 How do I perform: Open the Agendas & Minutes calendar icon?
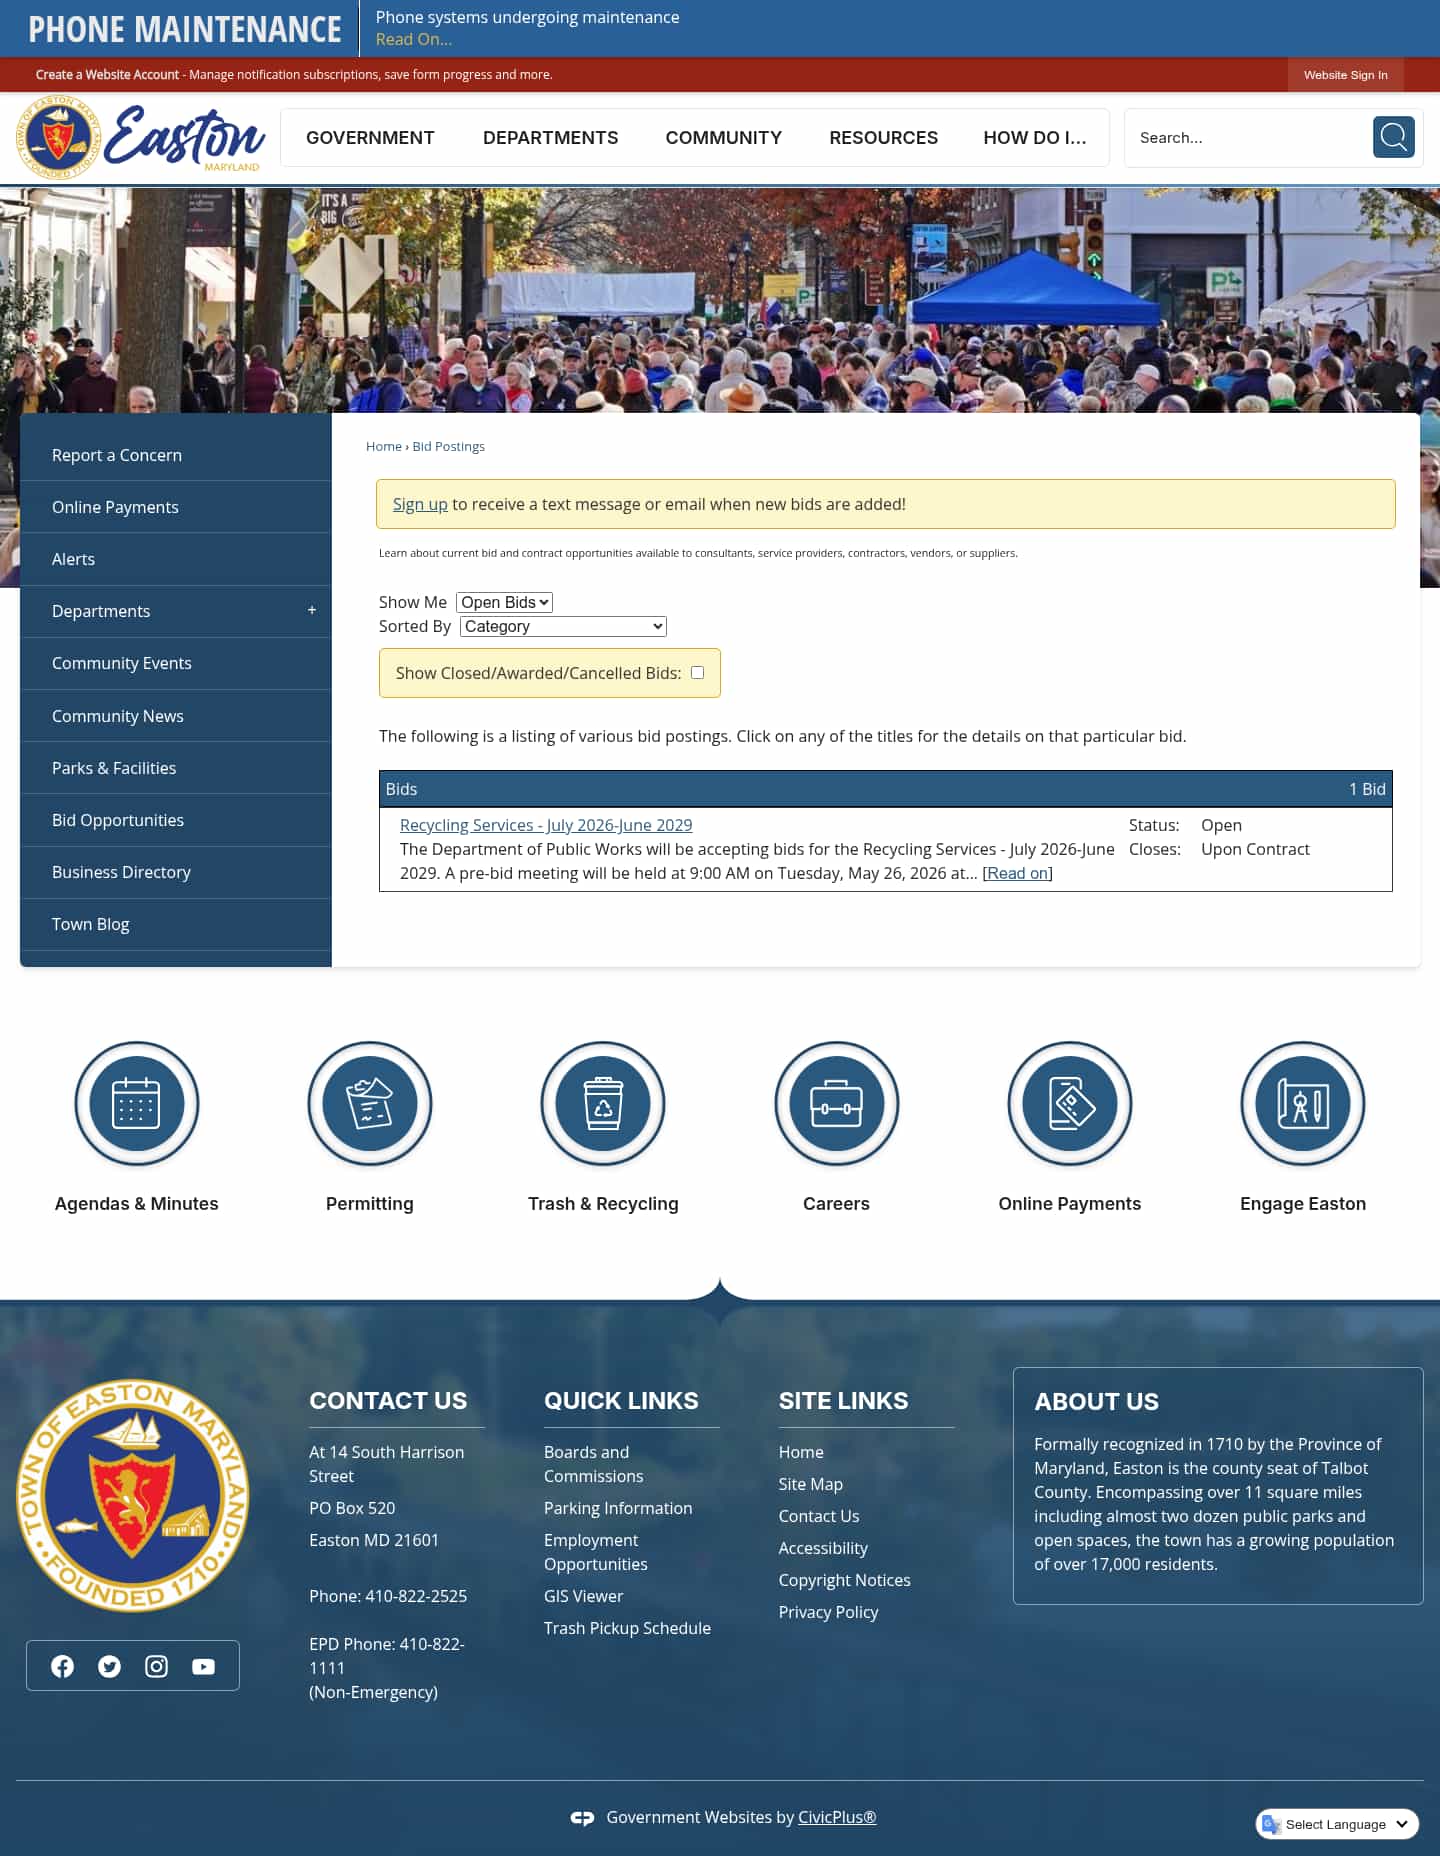[137, 1104]
